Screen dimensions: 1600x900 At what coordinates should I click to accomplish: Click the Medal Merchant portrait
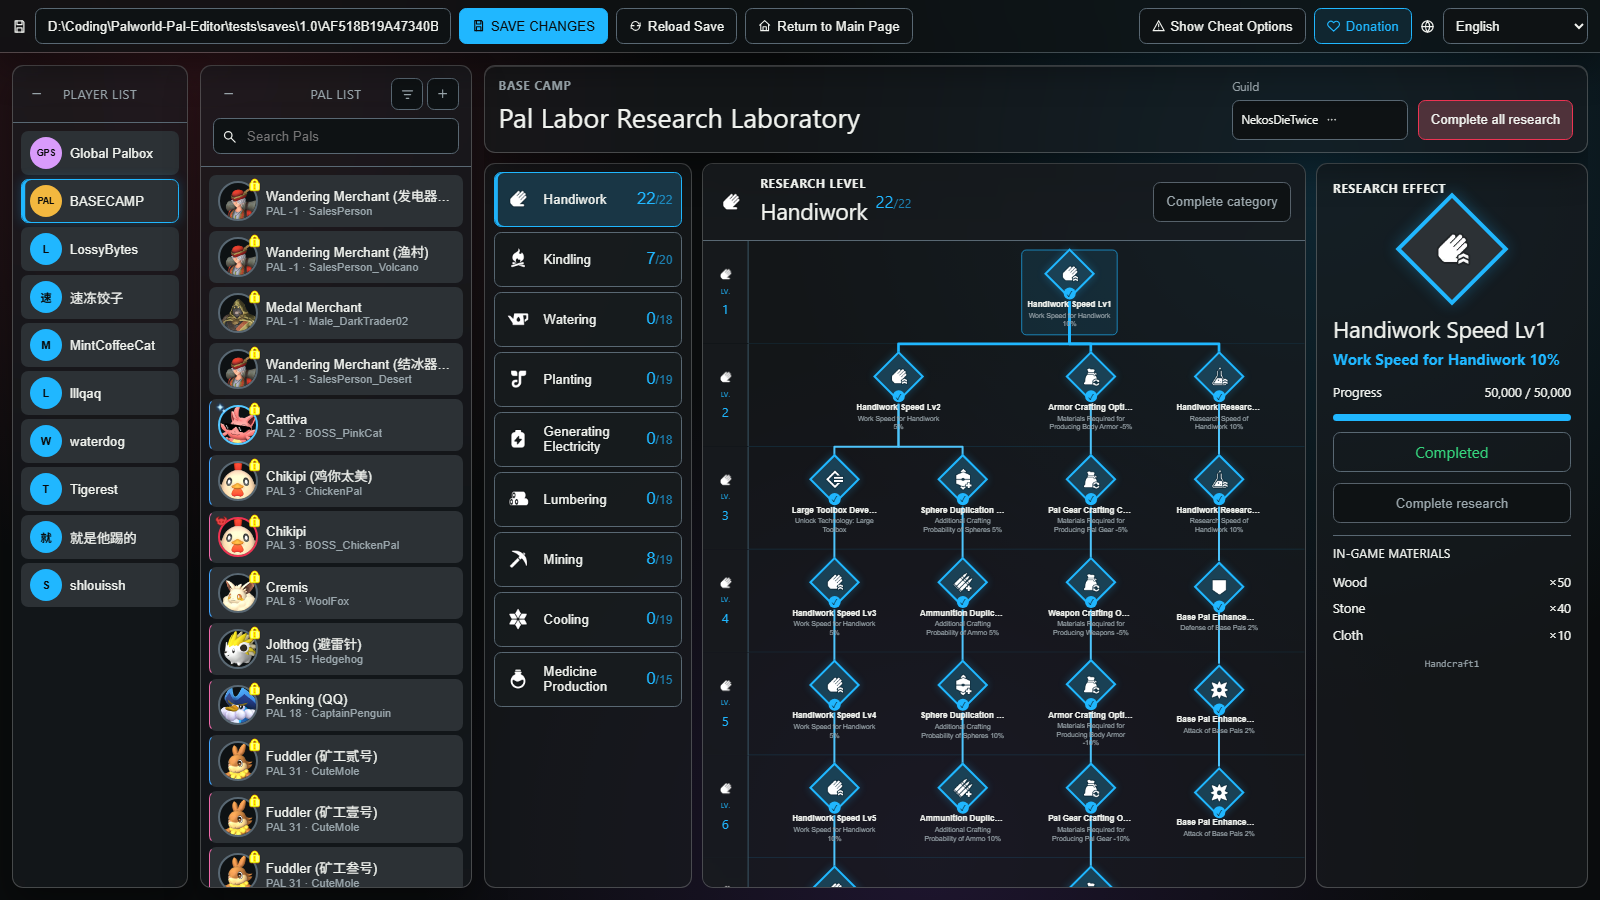(238, 313)
